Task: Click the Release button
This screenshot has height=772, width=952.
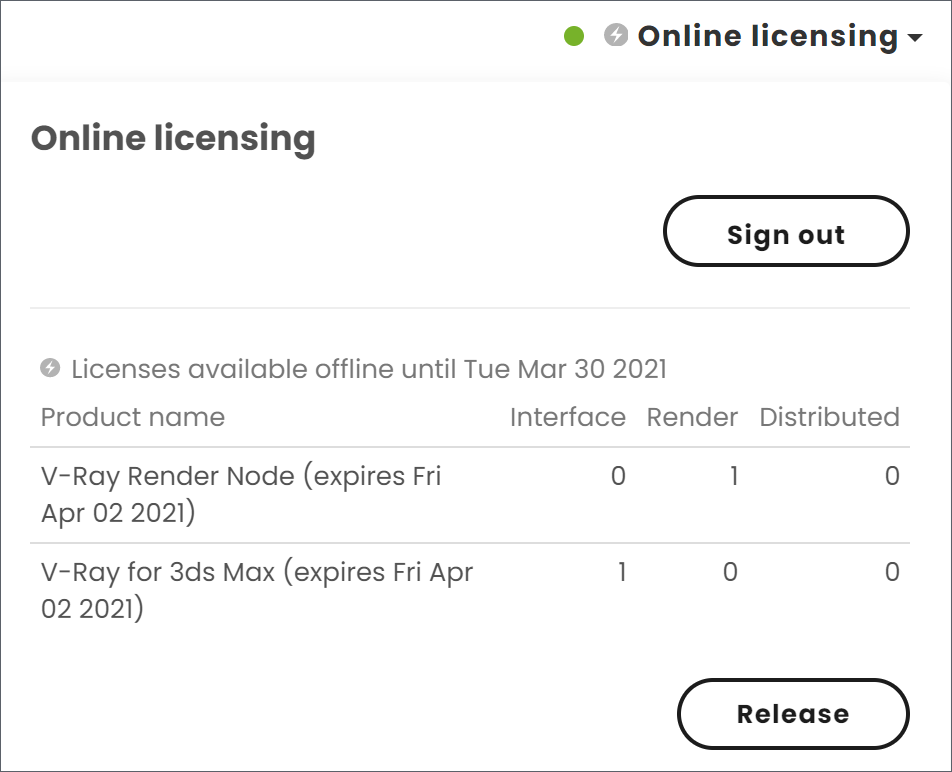Action: [x=793, y=714]
